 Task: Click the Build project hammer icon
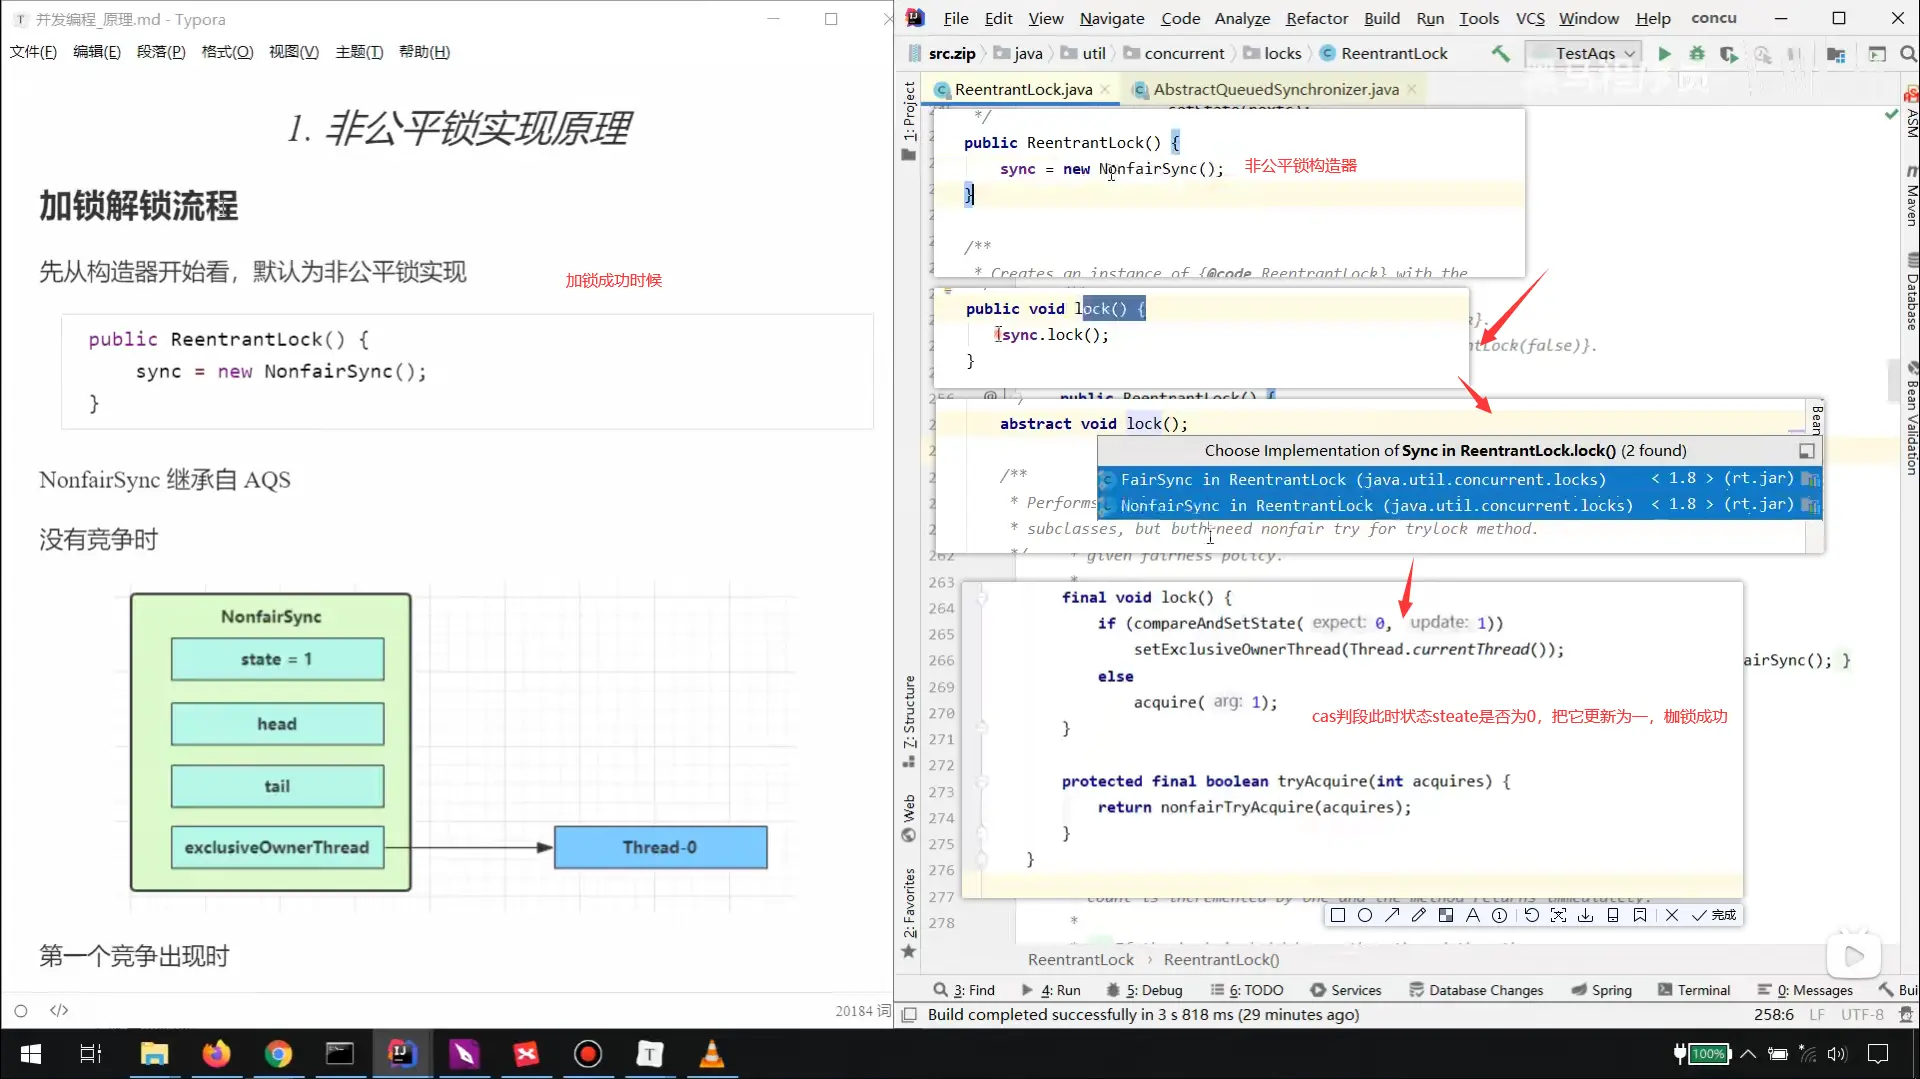click(1501, 54)
